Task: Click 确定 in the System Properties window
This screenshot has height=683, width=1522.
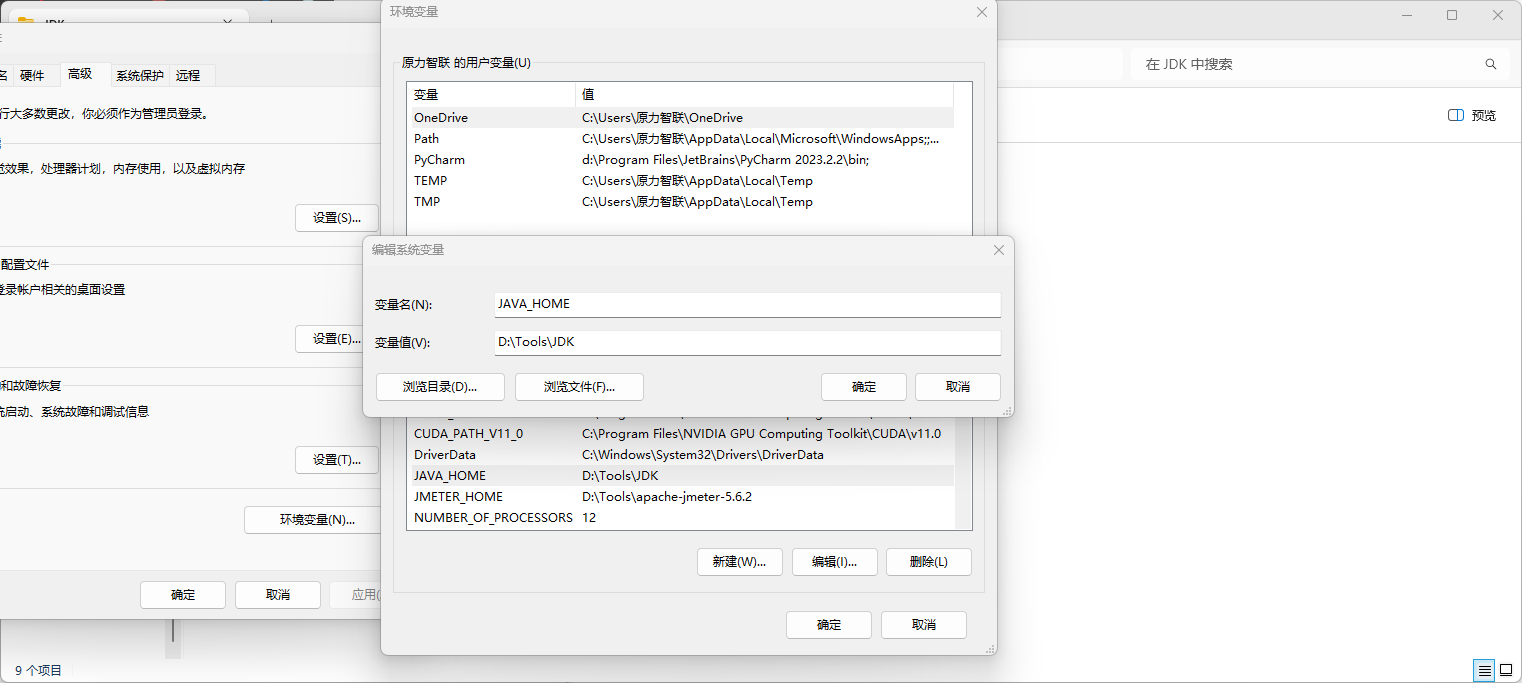Action: tap(183, 595)
